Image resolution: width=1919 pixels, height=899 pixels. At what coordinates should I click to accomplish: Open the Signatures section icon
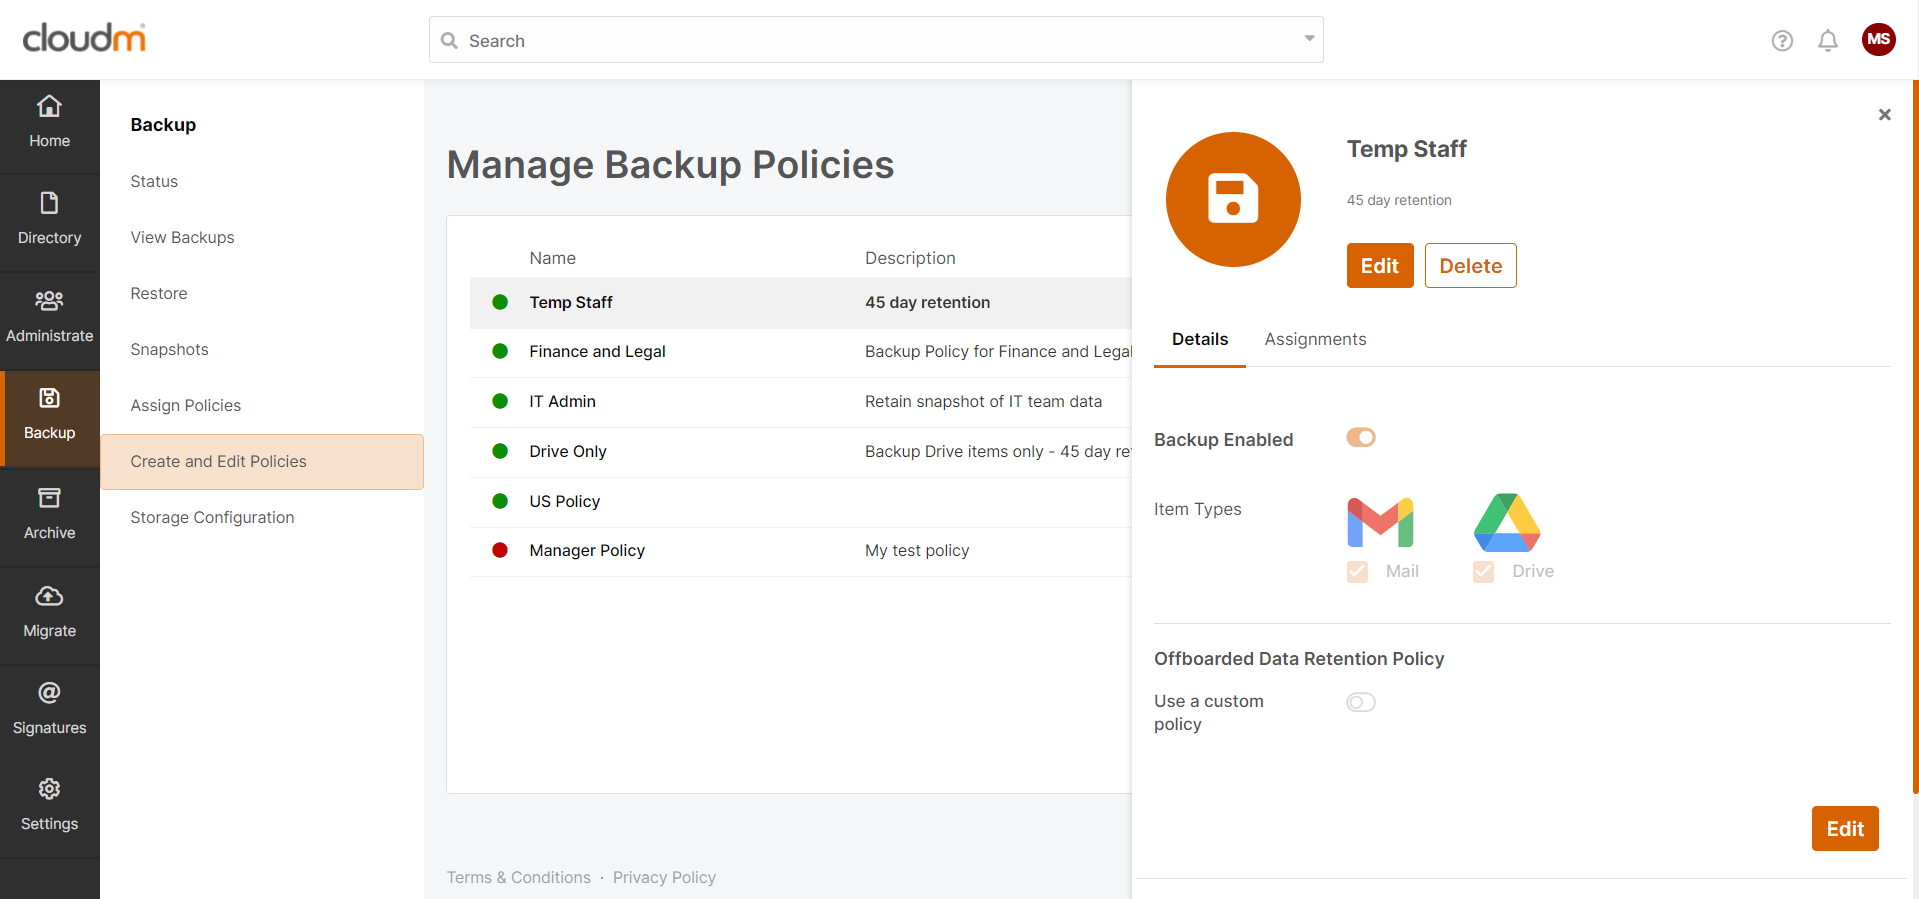pyautogui.click(x=49, y=693)
